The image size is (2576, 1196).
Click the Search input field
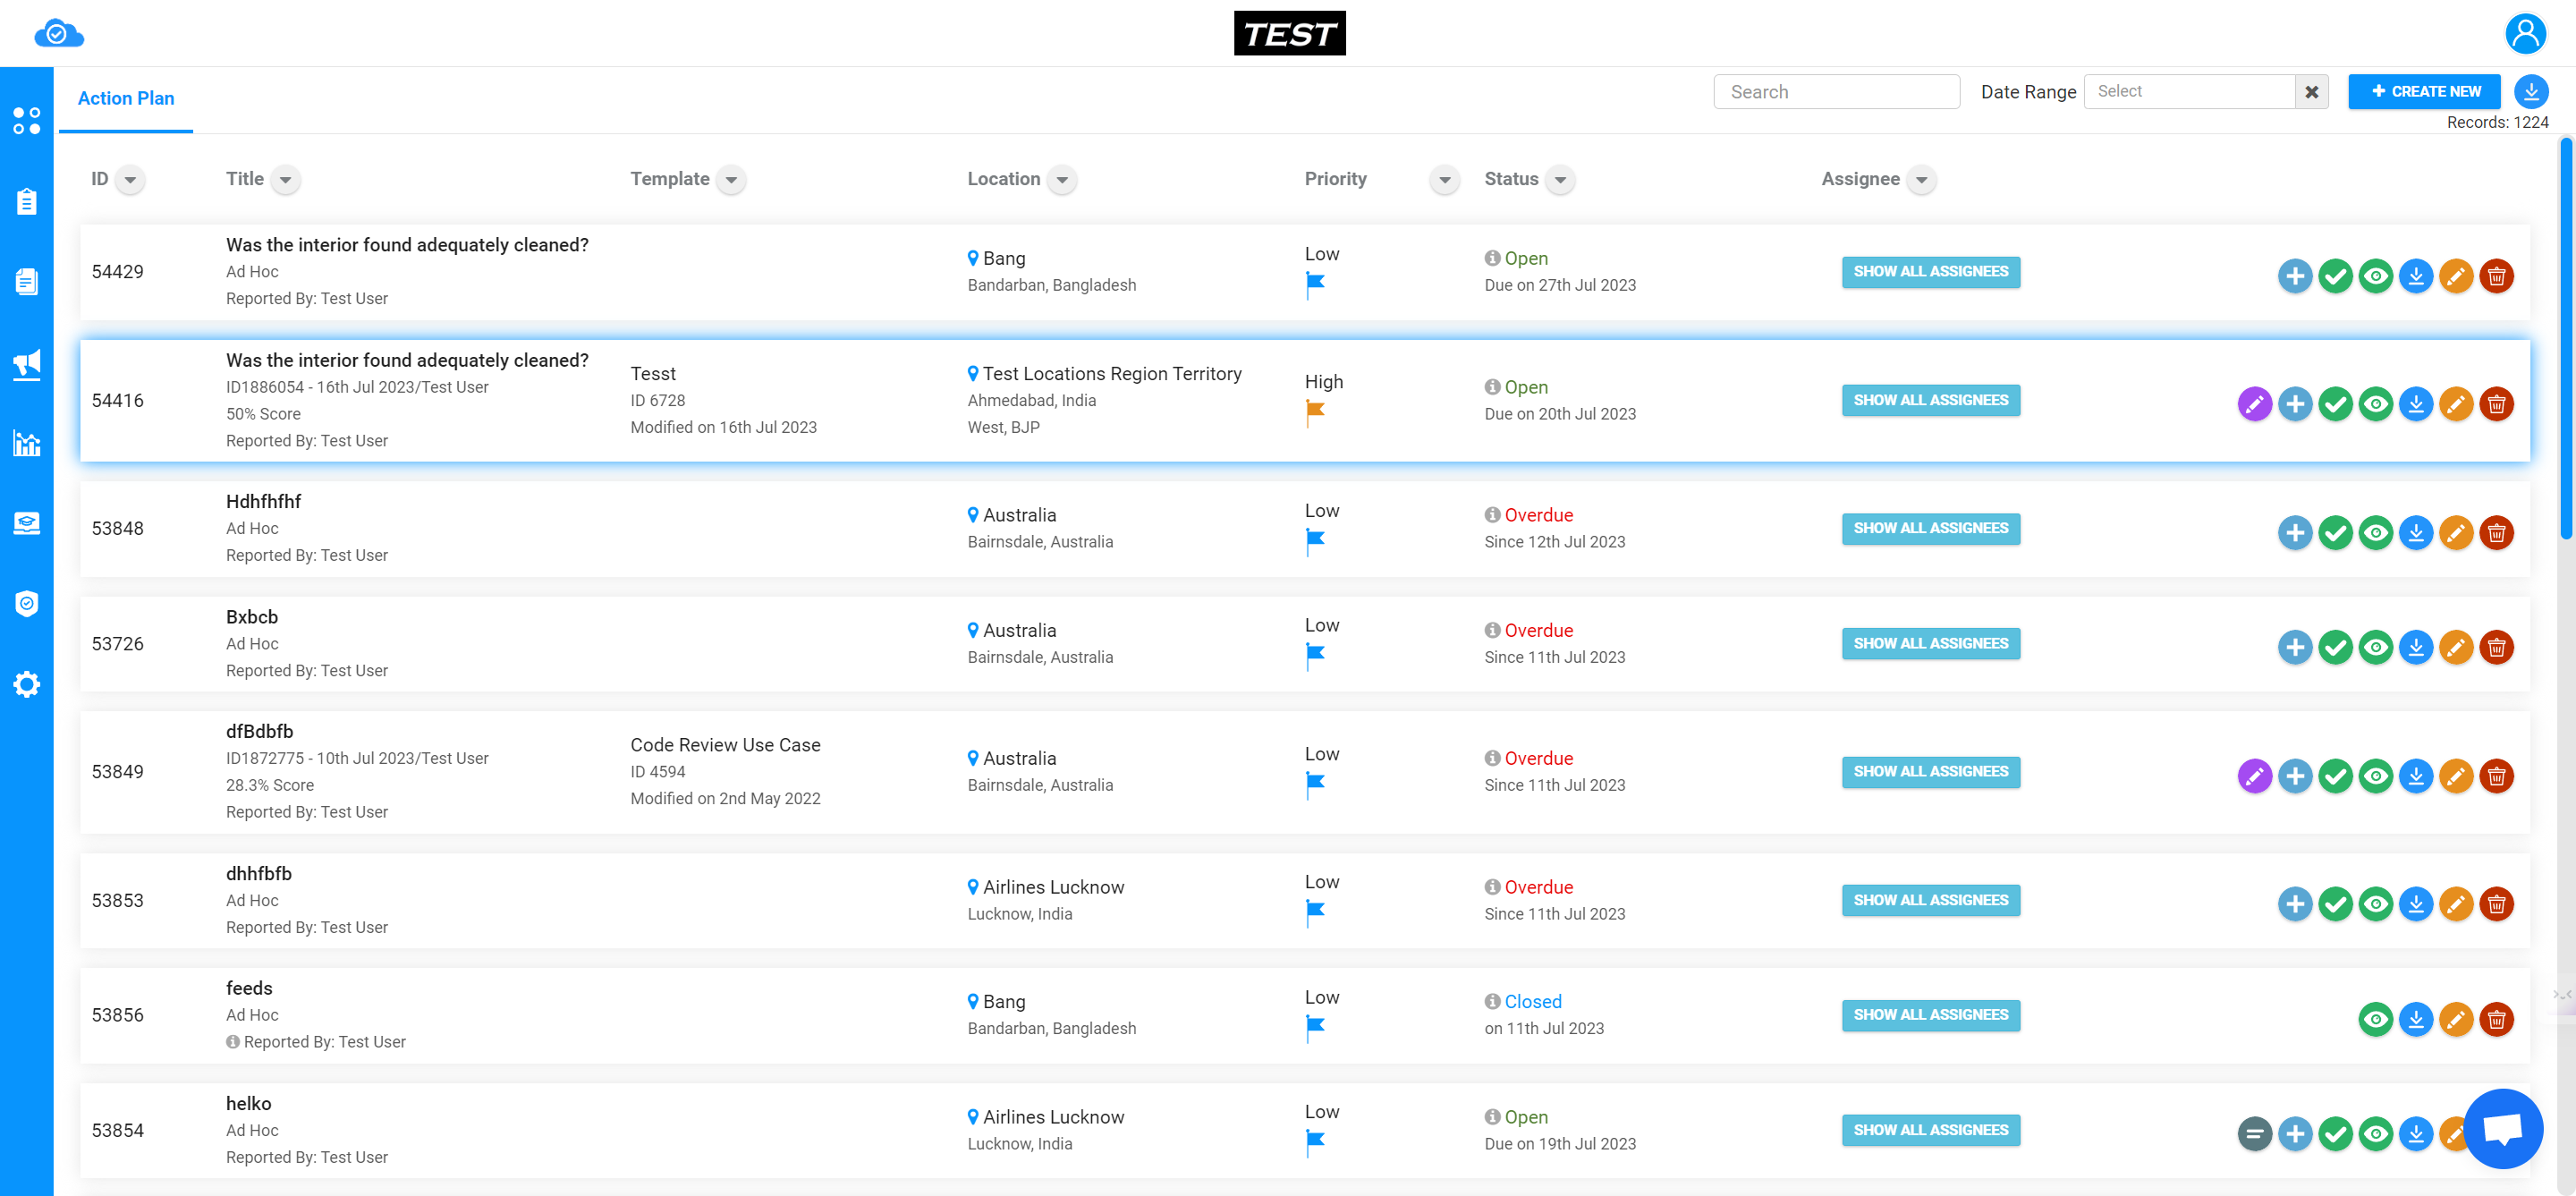click(1836, 92)
